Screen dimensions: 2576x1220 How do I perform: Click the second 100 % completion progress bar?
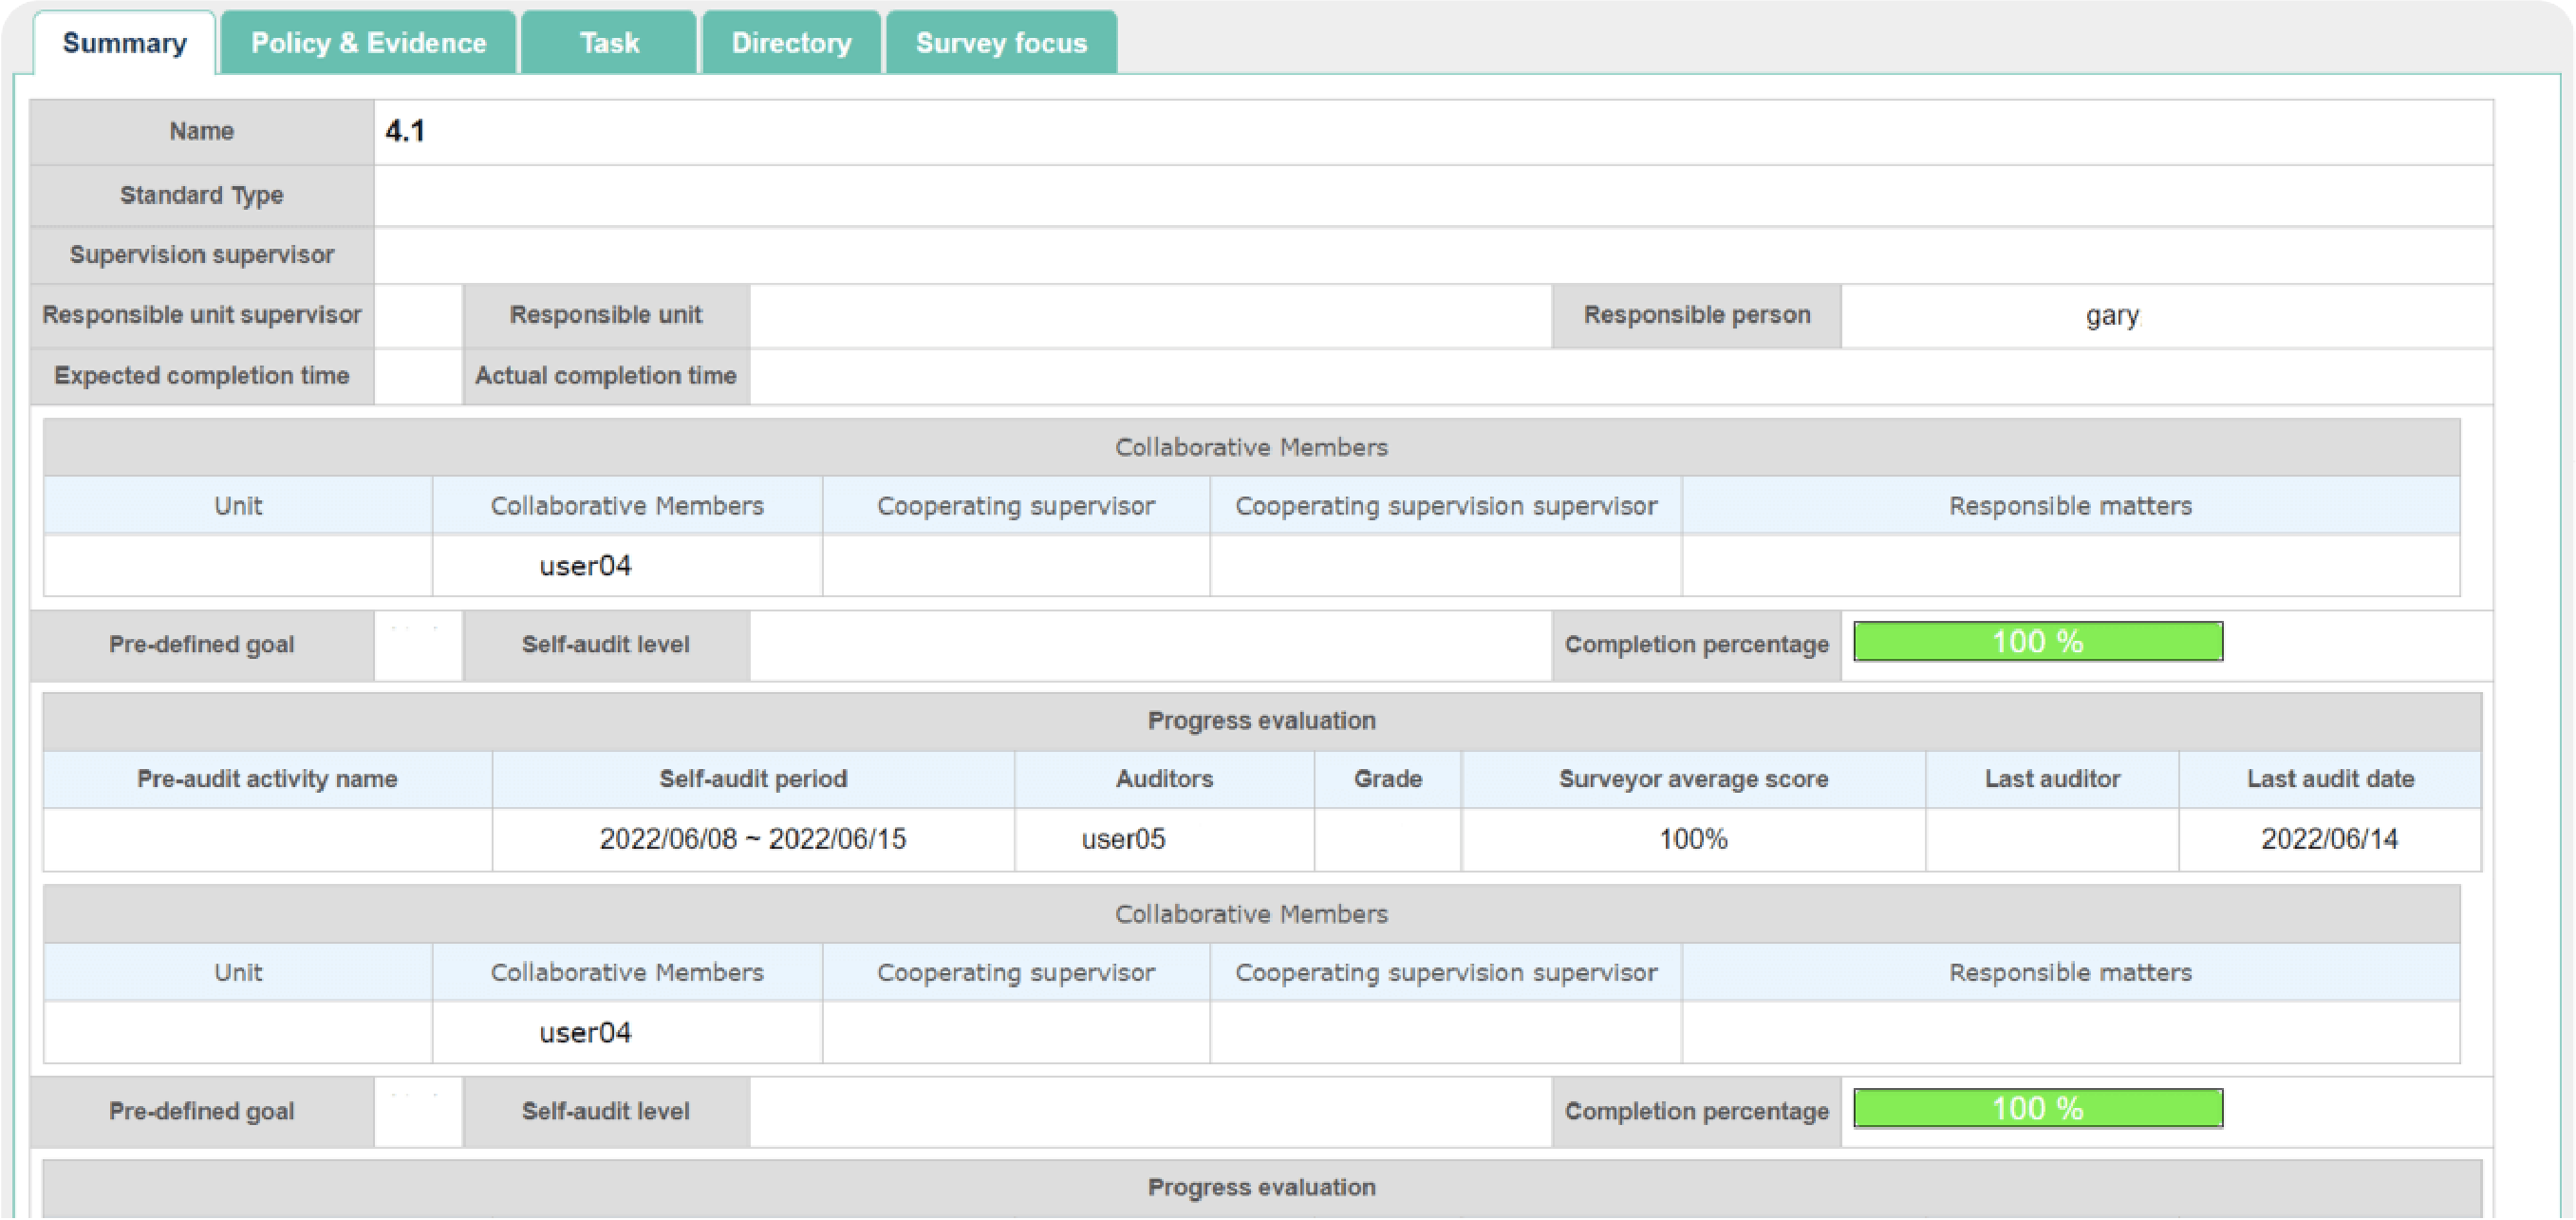click(2037, 1108)
